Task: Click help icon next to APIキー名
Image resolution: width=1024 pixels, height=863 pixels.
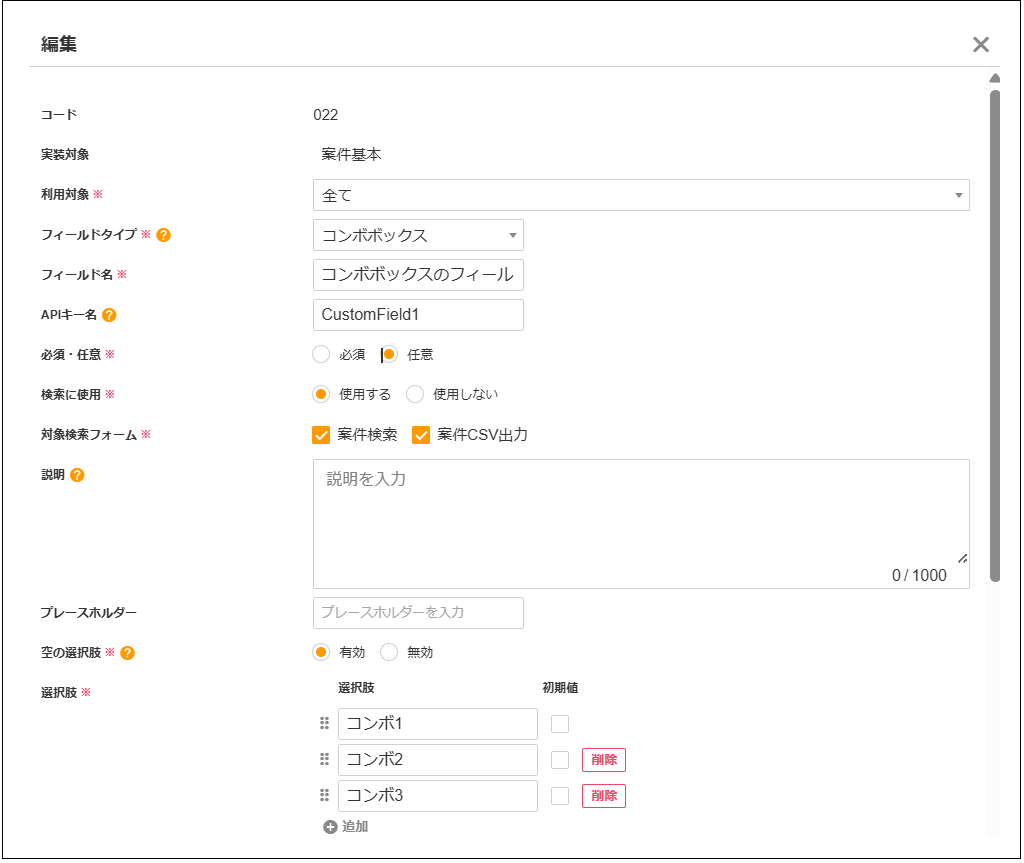Action: pos(110,315)
